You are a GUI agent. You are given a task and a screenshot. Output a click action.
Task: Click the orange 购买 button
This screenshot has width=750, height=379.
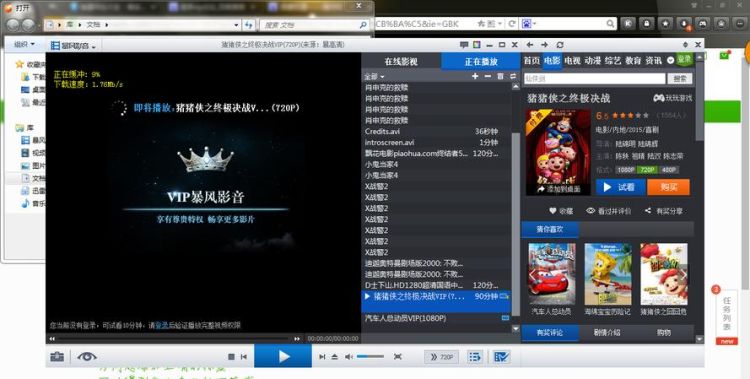point(668,187)
